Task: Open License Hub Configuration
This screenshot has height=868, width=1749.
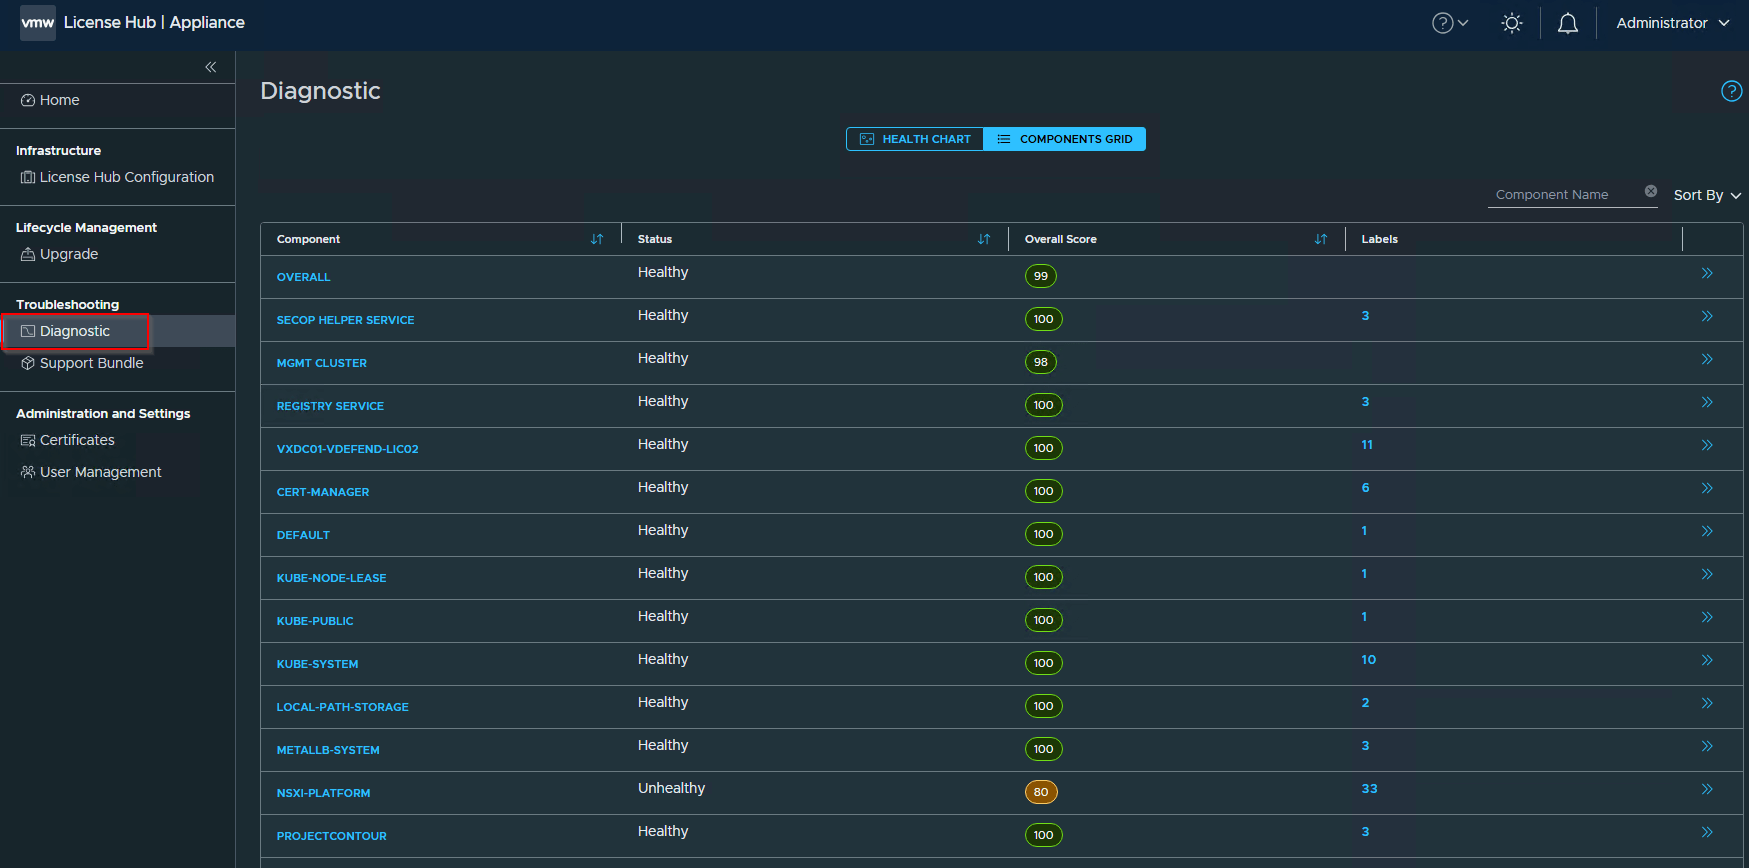Action: point(117,177)
